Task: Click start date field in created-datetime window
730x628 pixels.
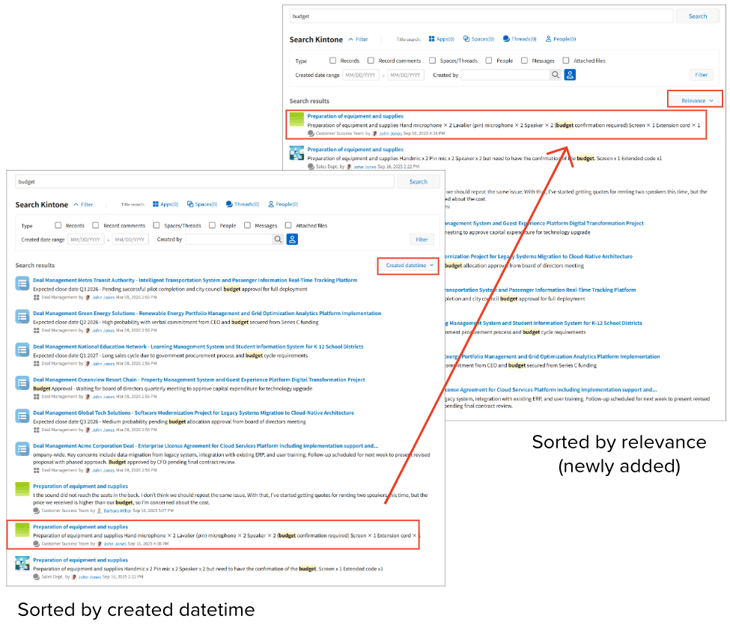Action: (86, 239)
